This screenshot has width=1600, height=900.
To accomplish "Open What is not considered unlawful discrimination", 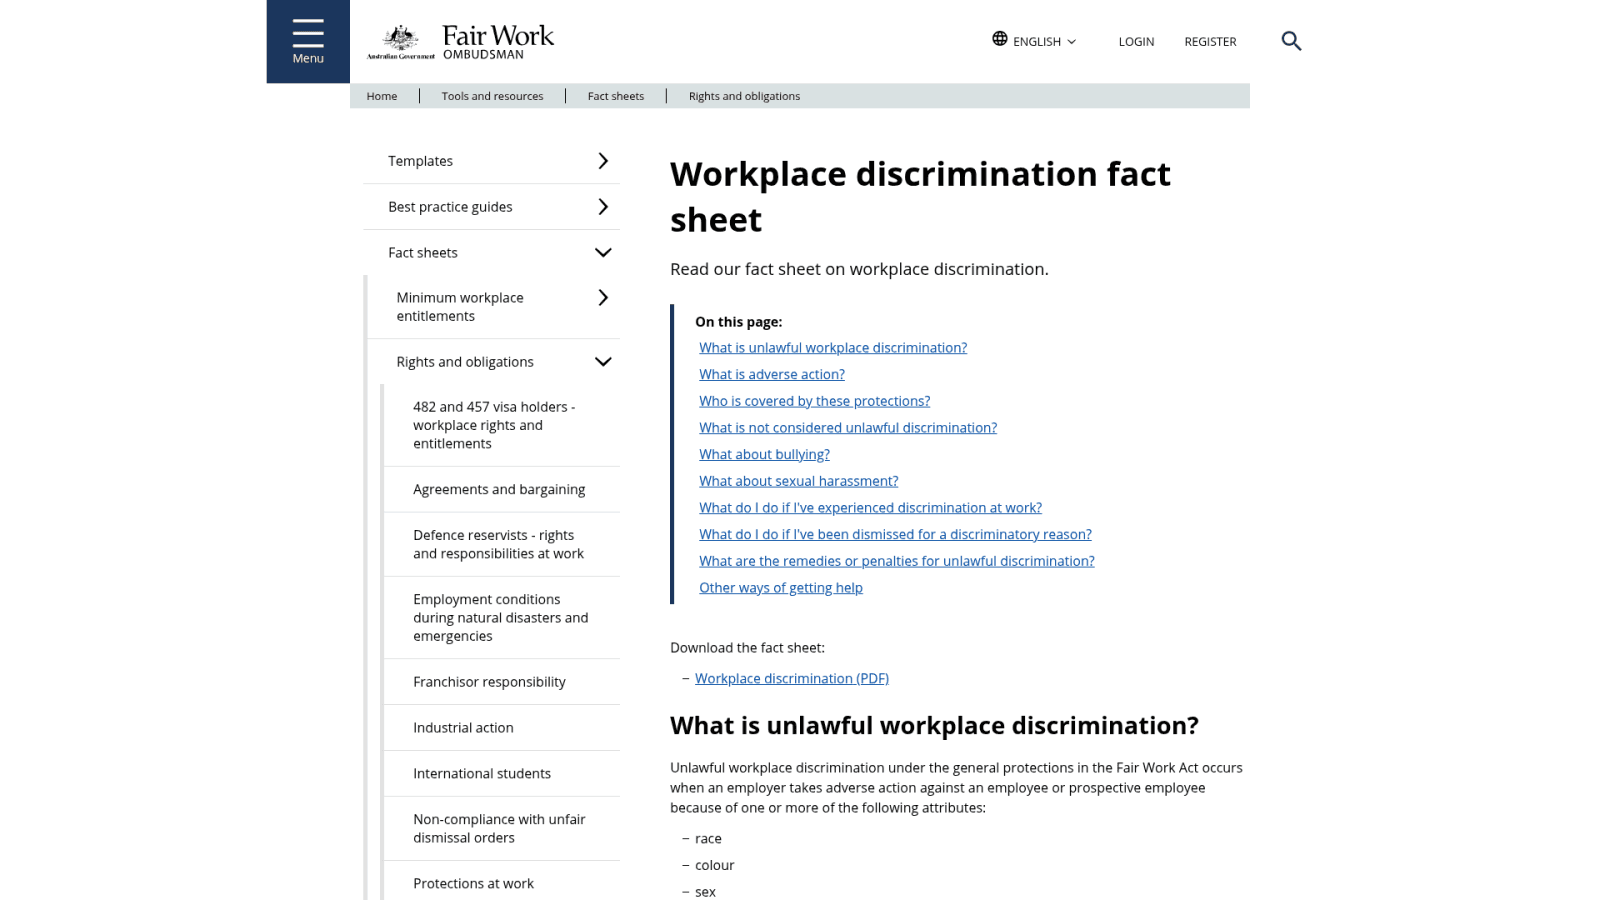I will point(848,428).
